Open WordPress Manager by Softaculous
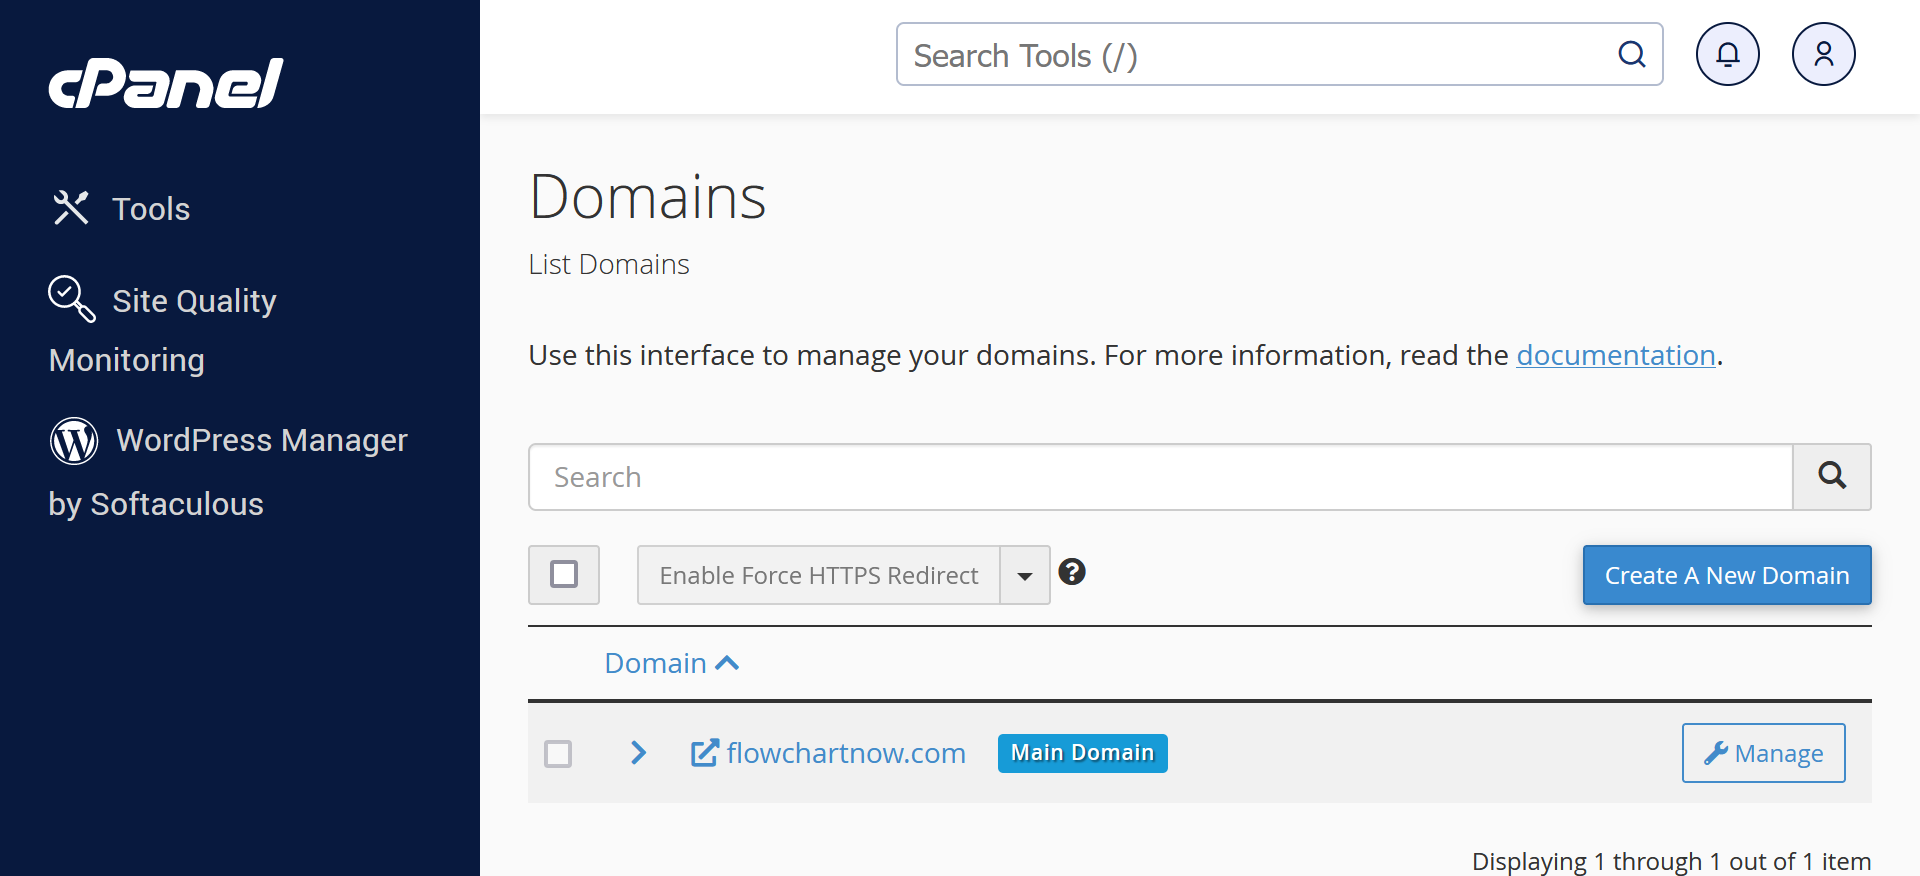The width and height of the screenshot is (1920, 876). [228, 470]
